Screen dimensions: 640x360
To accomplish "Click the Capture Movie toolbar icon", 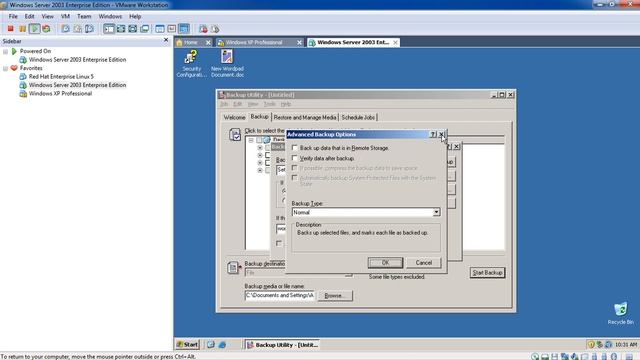I will point(203,29).
